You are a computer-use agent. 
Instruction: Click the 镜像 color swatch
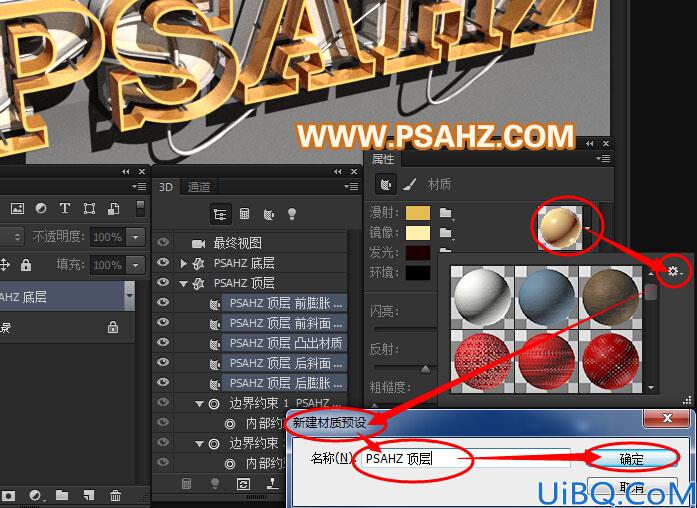[418, 233]
